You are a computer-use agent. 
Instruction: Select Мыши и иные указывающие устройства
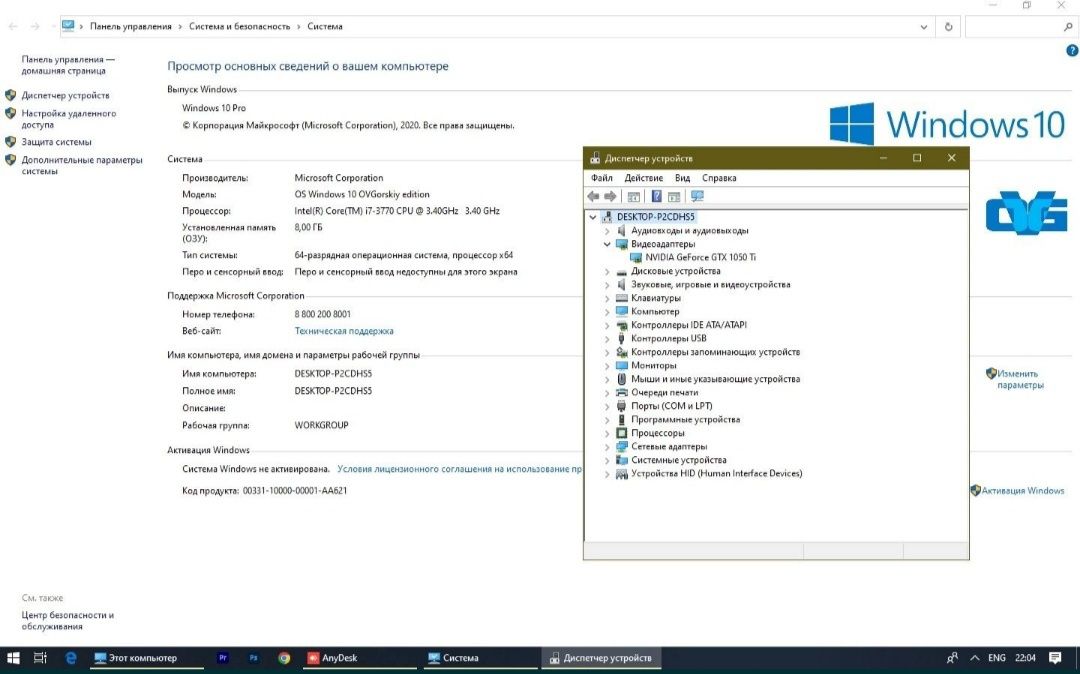tap(716, 379)
